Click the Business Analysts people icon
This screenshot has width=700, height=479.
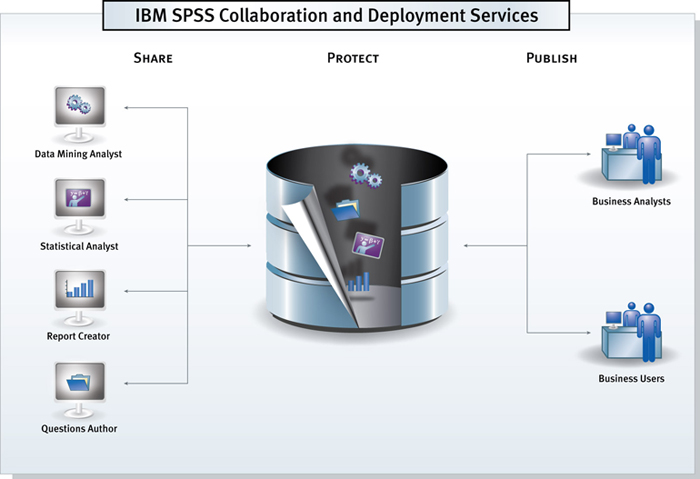pyautogui.click(x=631, y=154)
